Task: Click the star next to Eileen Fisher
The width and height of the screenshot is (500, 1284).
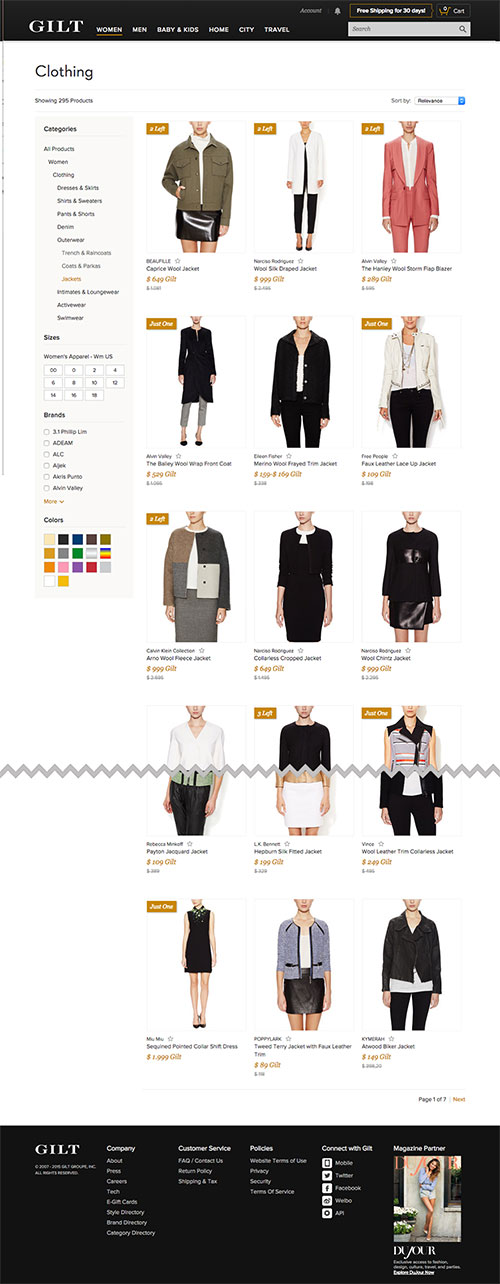Action: (291, 455)
